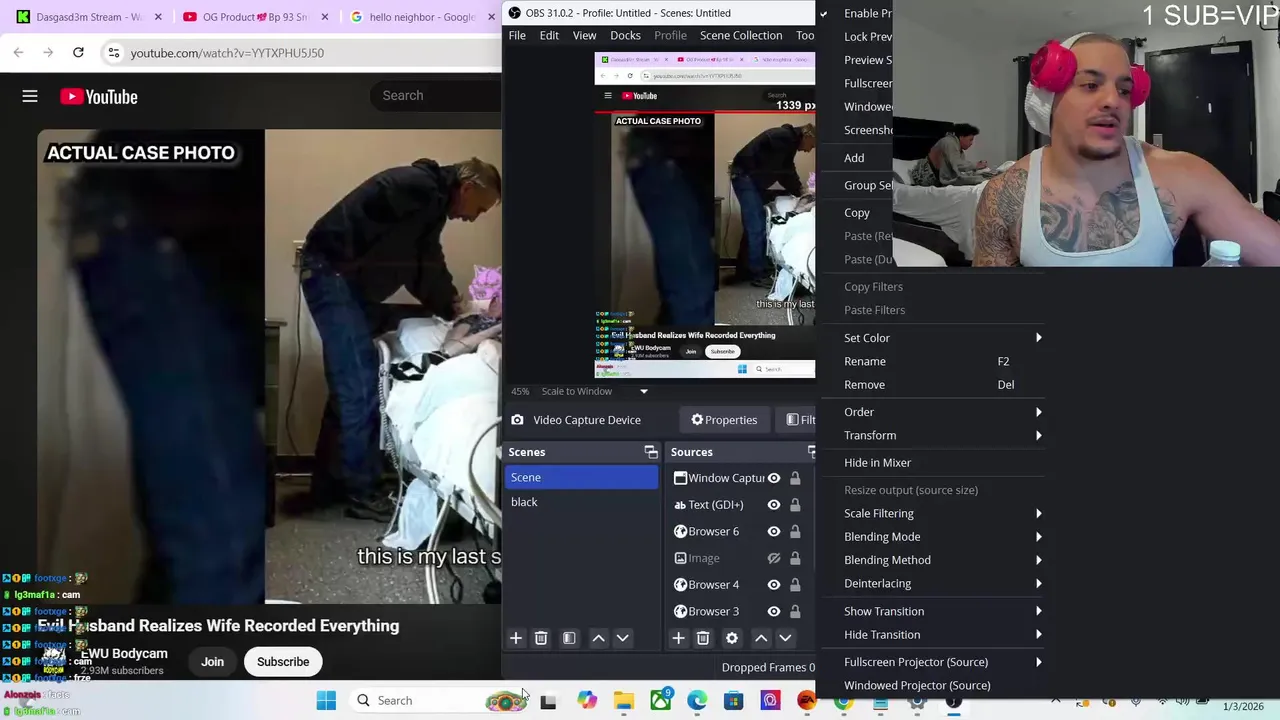Hide the Browser 4 source via eye icon
Viewport: 1280px width, 720px height.
pyautogui.click(x=773, y=585)
